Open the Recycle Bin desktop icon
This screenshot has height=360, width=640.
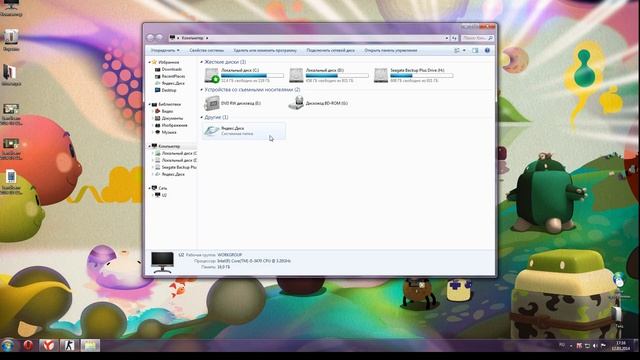point(11,40)
